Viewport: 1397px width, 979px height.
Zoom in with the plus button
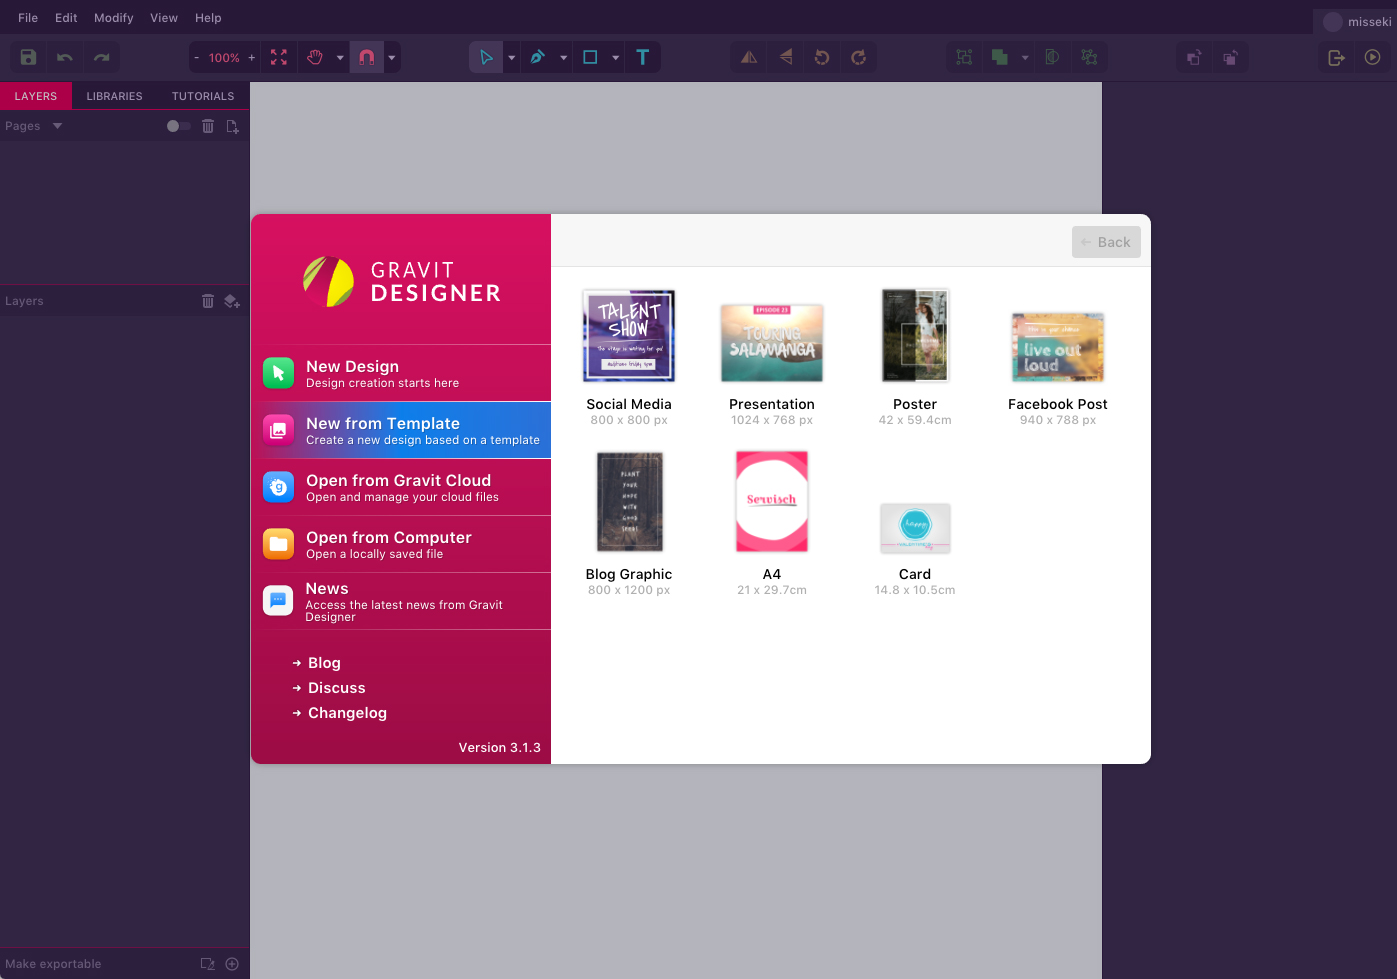[x=252, y=58]
